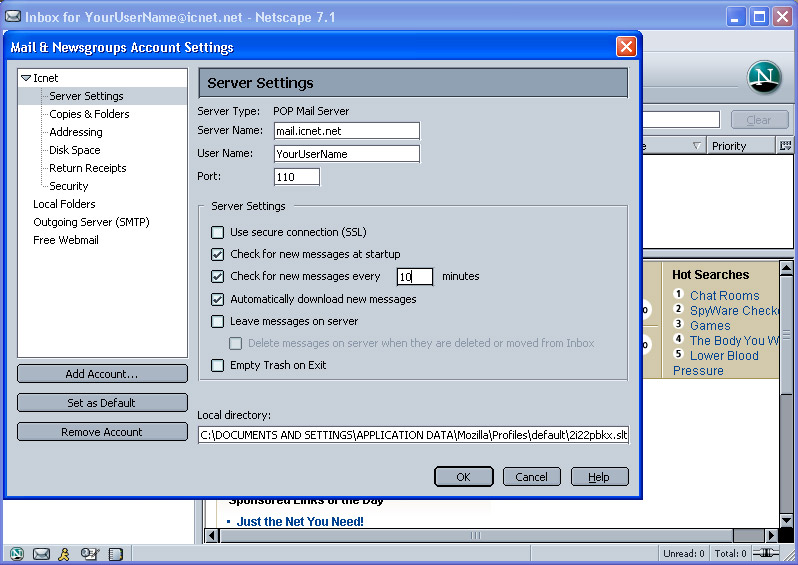Open The Body You hot search link
Screen dimensions: 798x565
[x=734, y=341]
